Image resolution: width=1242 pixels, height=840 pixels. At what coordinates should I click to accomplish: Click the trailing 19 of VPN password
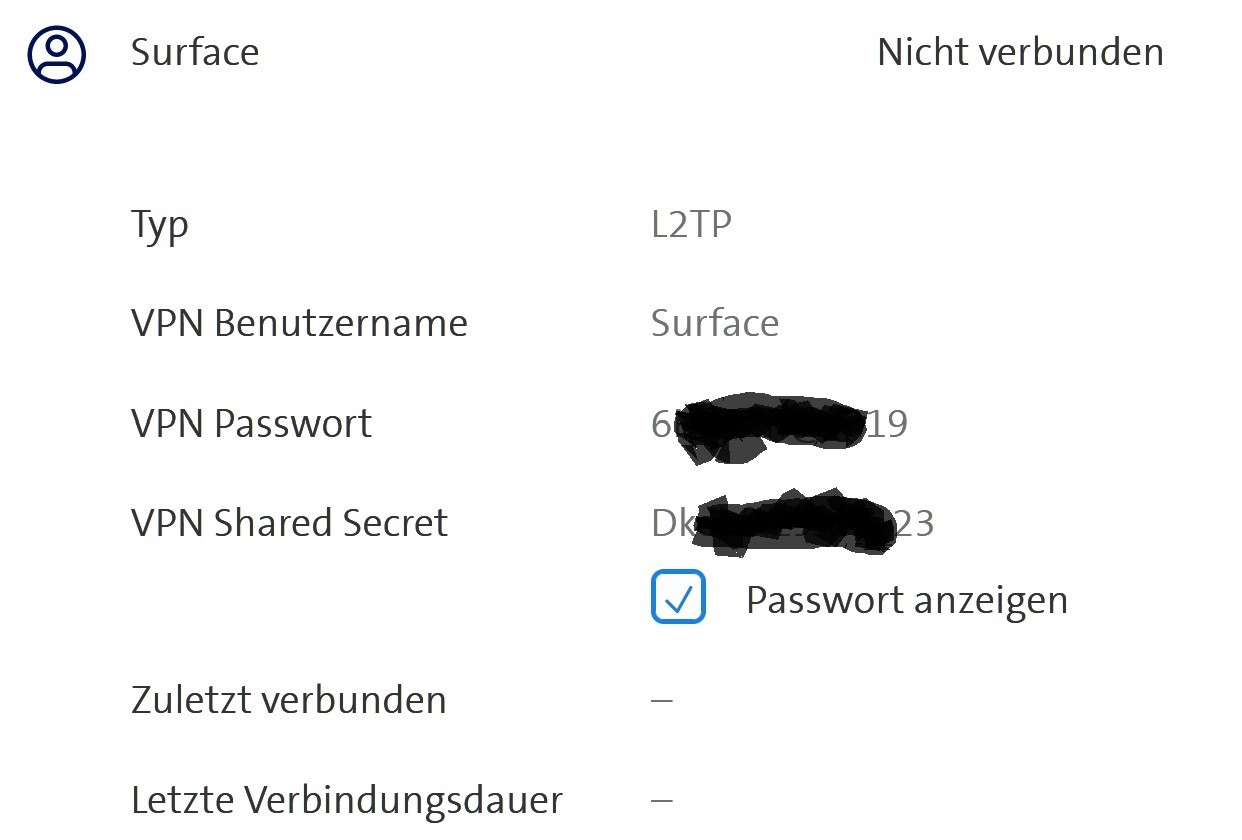pyautogui.click(x=887, y=425)
